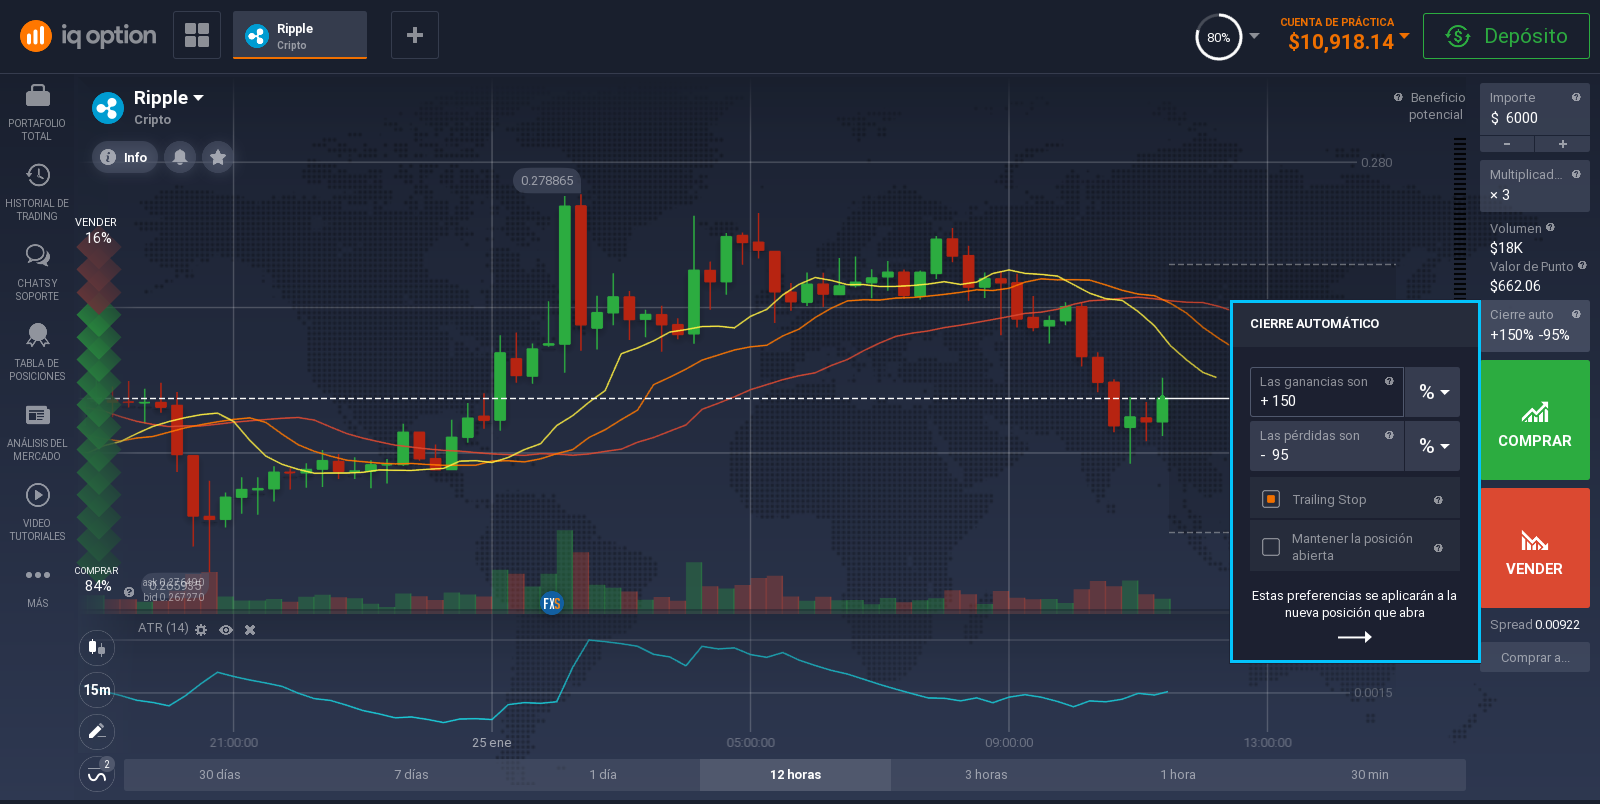Click help icon next to Multiplicador

click(1576, 174)
